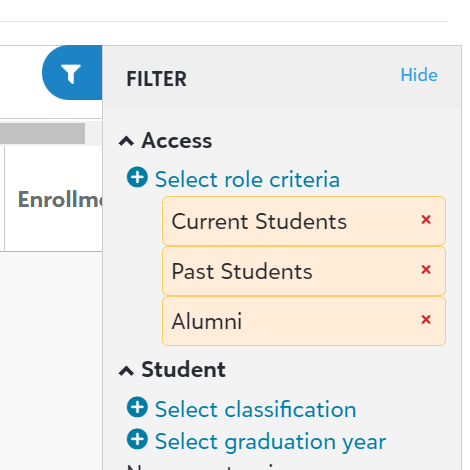Image resolution: width=470 pixels, height=470 pixels.
Task: Hide the filter panel
Action: coord(419,75)
